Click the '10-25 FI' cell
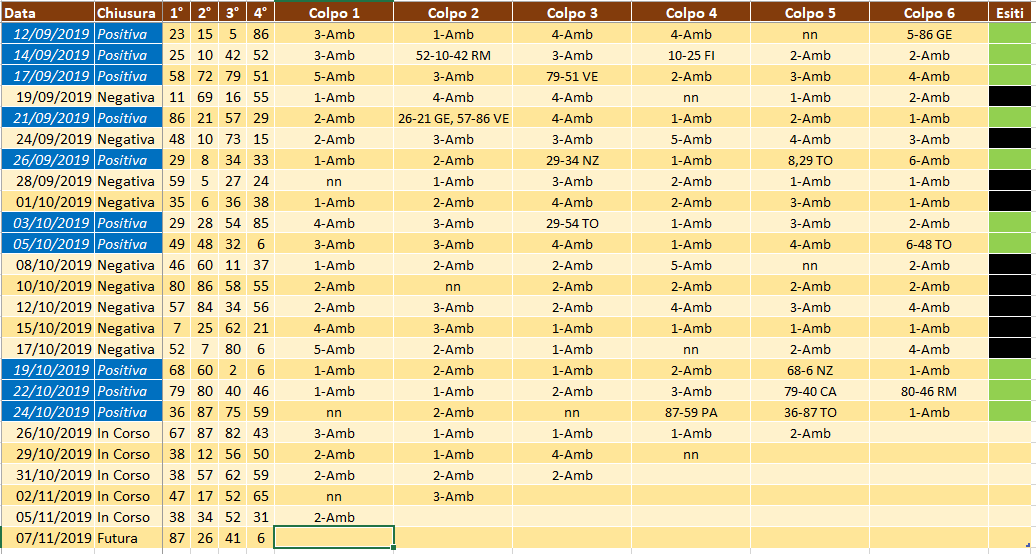The height and width of the screenshot is (554, 1036). [x=691, y=56]
